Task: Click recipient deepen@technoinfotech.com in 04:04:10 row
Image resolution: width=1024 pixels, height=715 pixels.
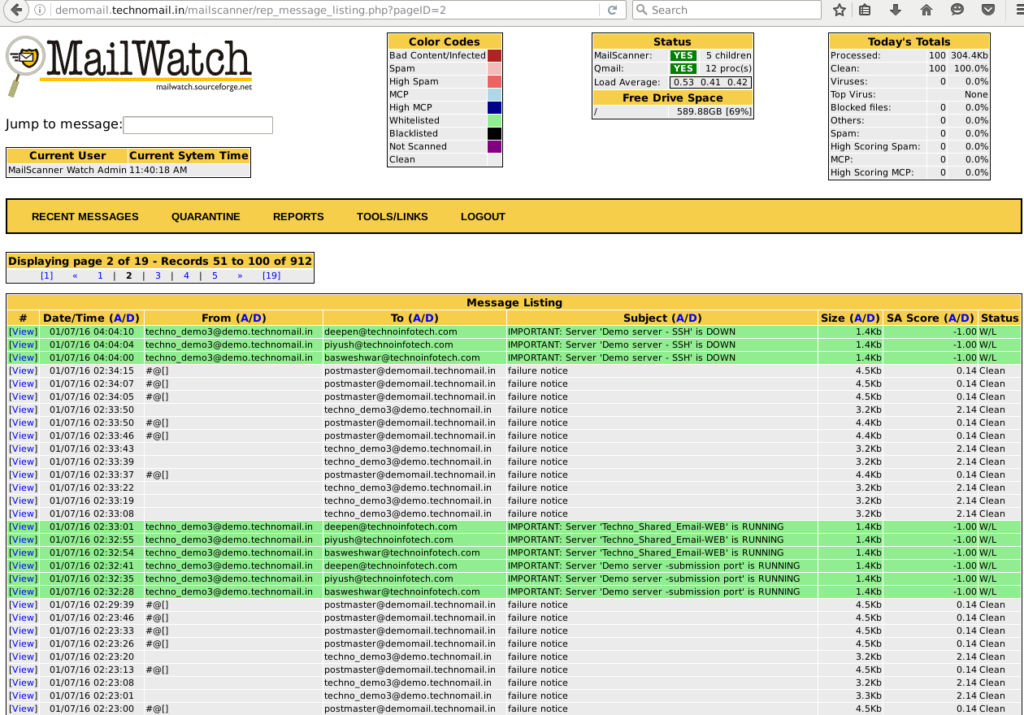Action: click(x=391, y=332)
